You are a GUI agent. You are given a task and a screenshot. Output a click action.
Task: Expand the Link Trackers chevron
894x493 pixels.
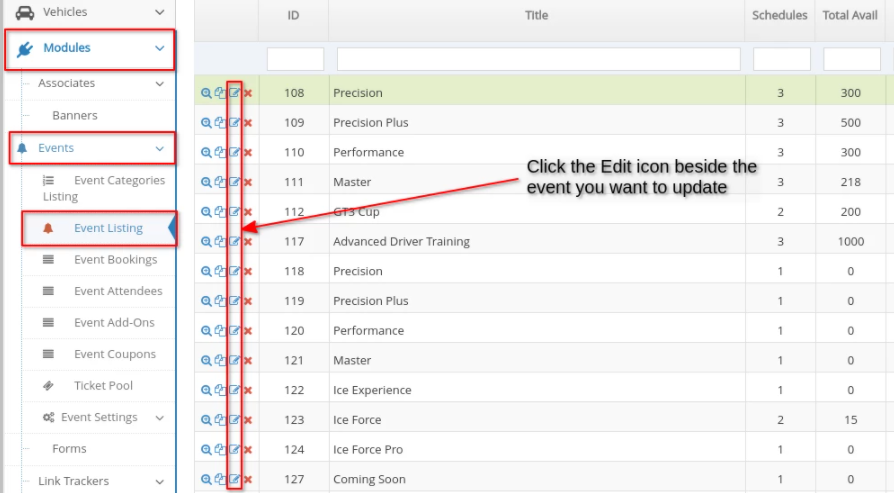pos(160,482)
